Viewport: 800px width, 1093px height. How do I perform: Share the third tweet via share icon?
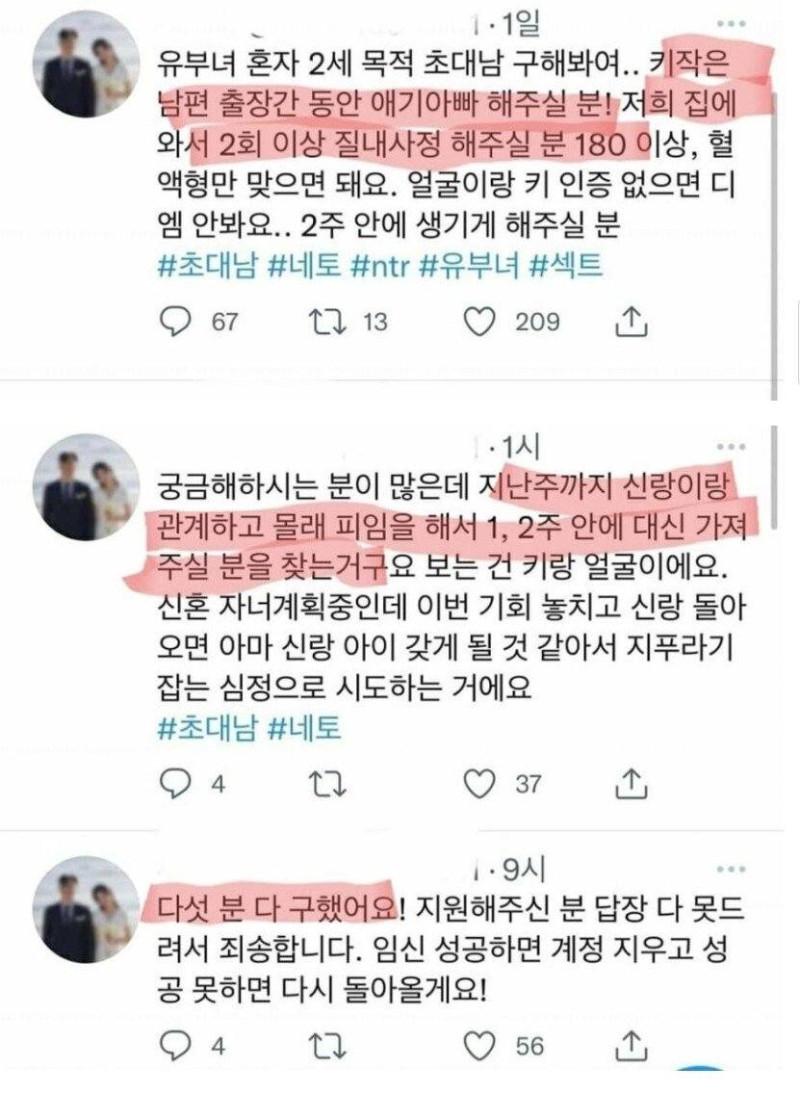point(631,1045)
